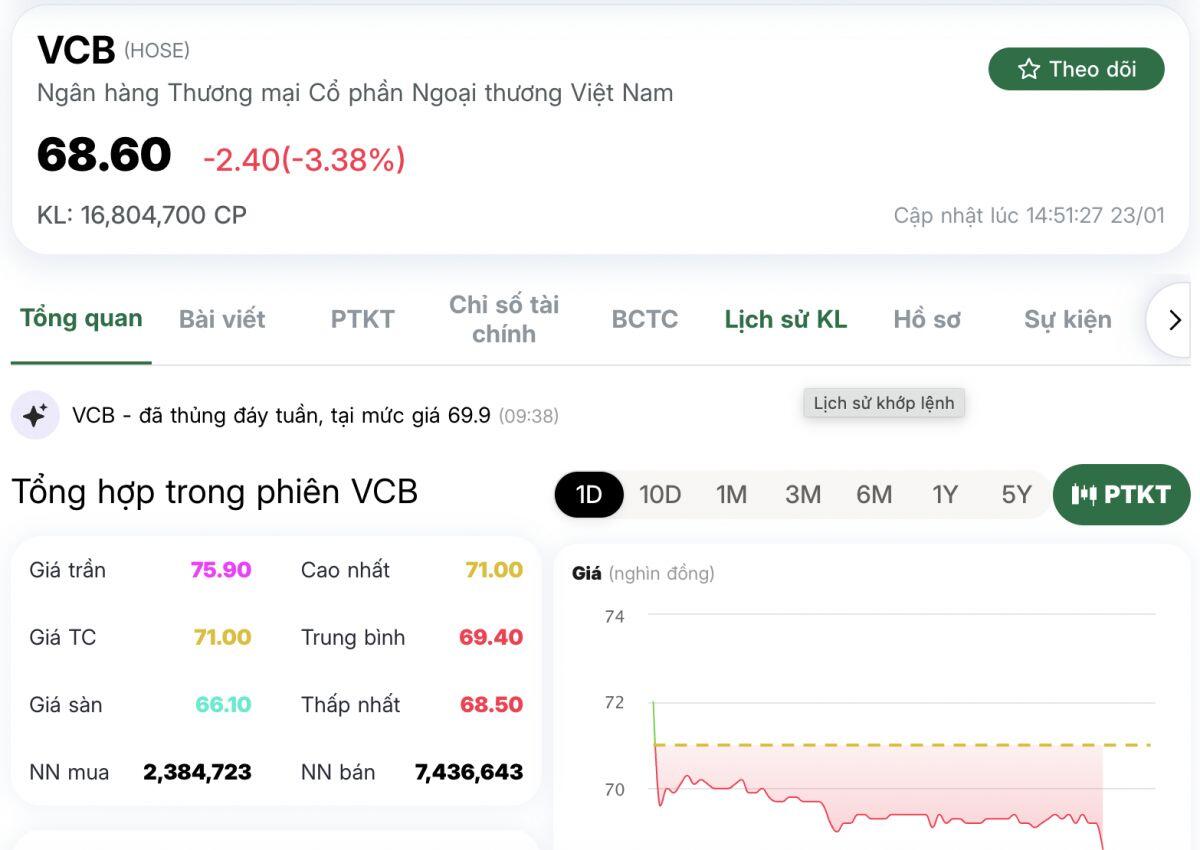
Task: Open the Bài viết section link
Action: click(x=222, y=319)
